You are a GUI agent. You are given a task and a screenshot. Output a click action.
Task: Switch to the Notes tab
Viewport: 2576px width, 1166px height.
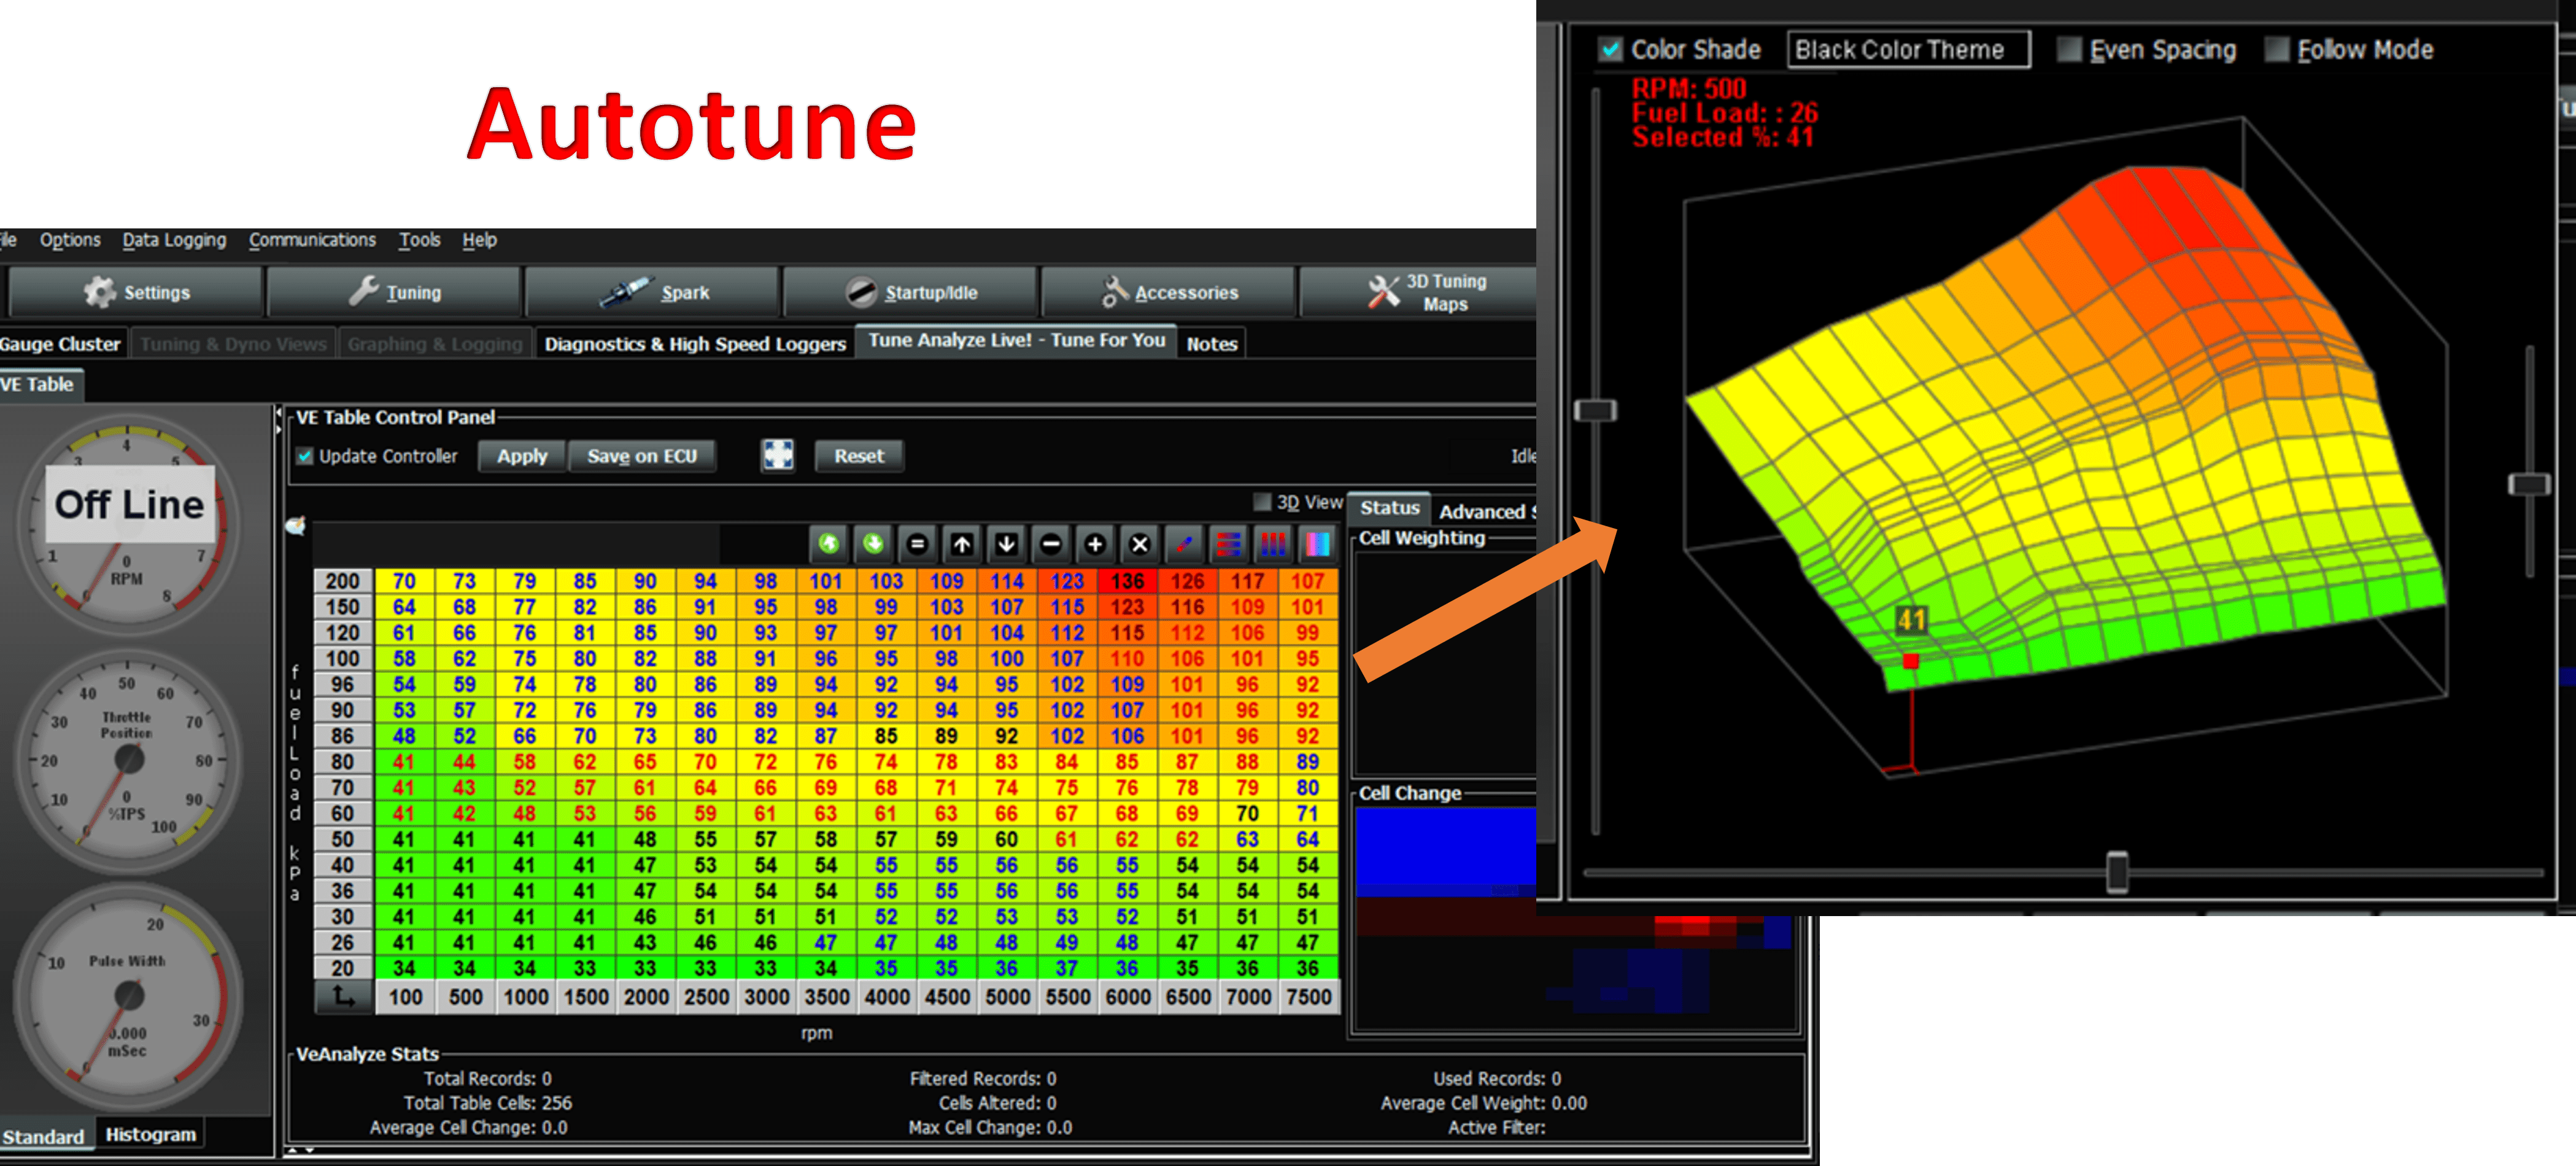tap(1212, 344)
